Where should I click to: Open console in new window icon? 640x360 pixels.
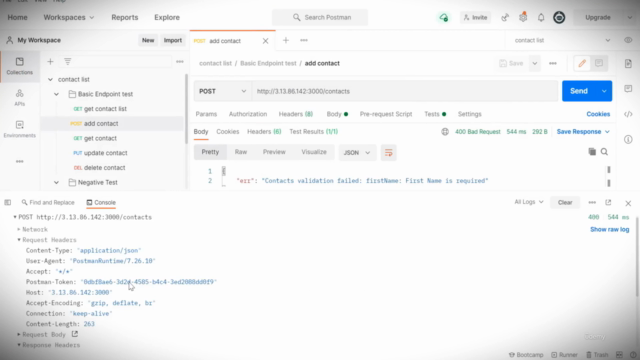608,202
